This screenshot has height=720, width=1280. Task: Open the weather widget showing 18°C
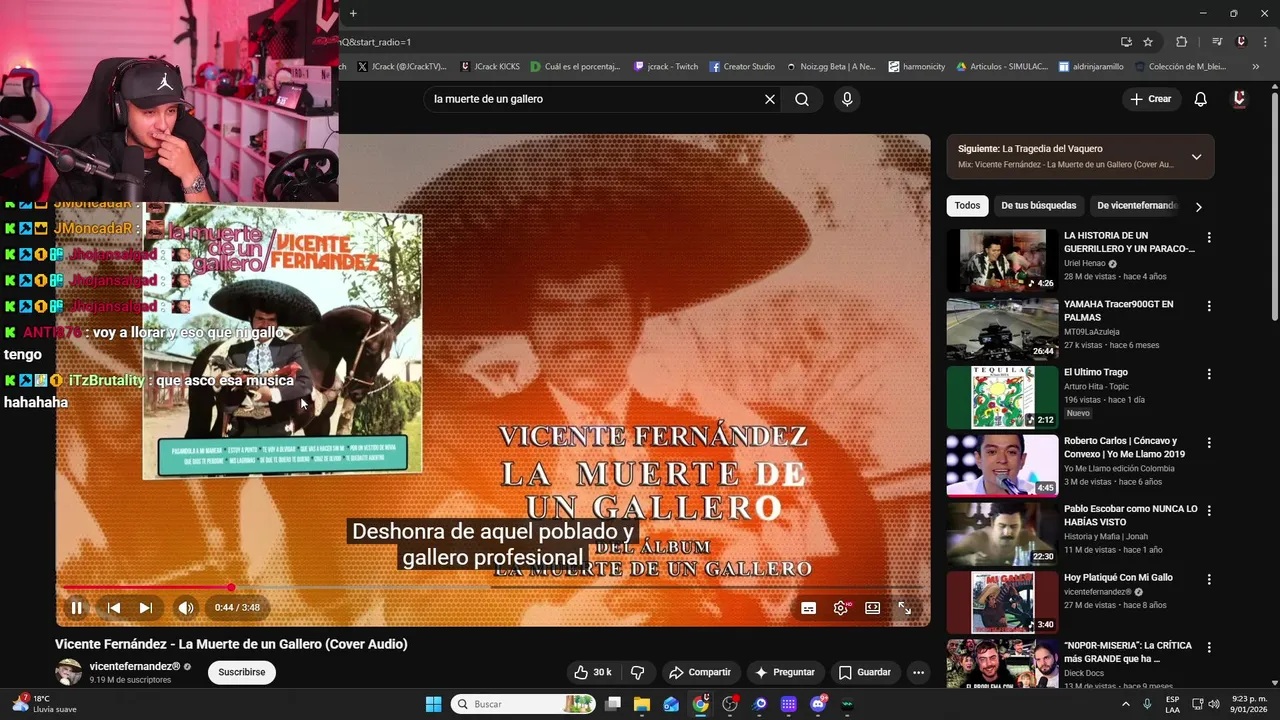[x=42, y=704]
